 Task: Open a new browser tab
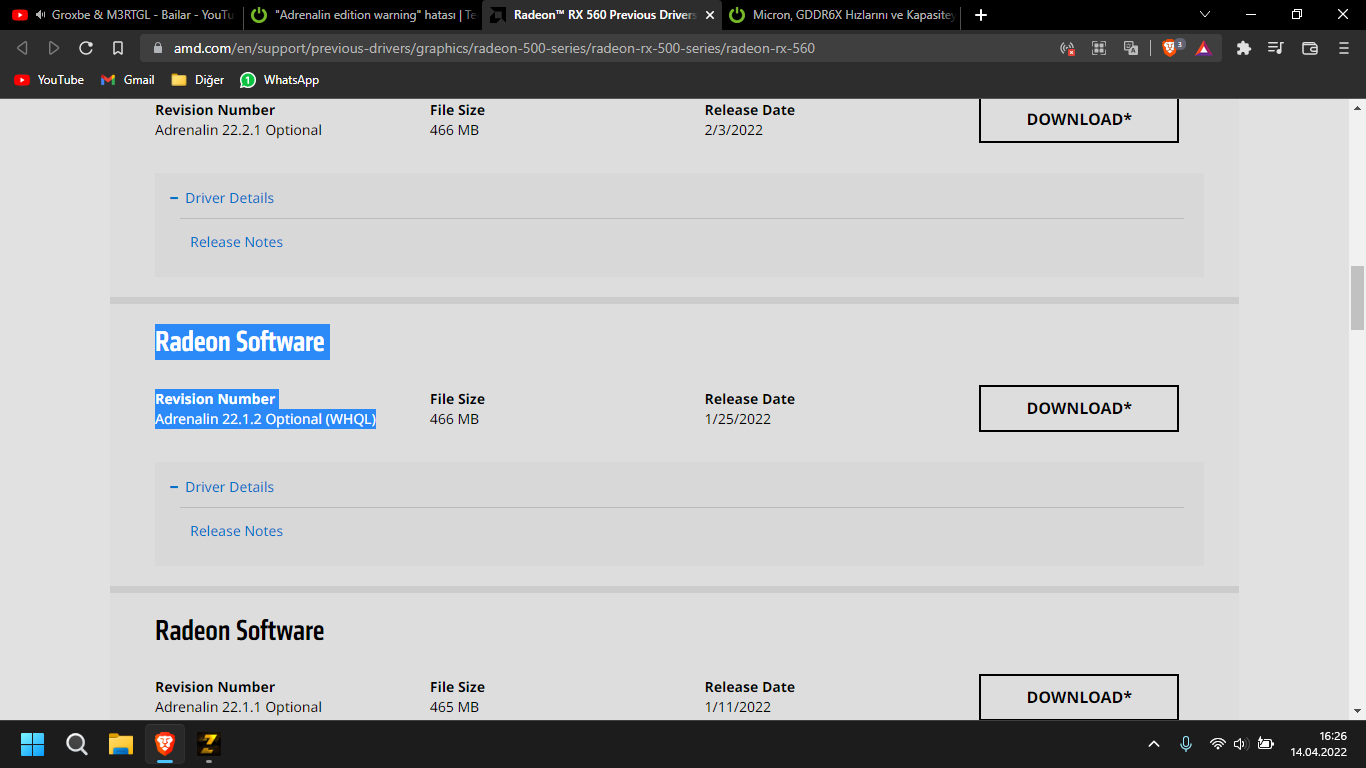(x=981, y=15)
